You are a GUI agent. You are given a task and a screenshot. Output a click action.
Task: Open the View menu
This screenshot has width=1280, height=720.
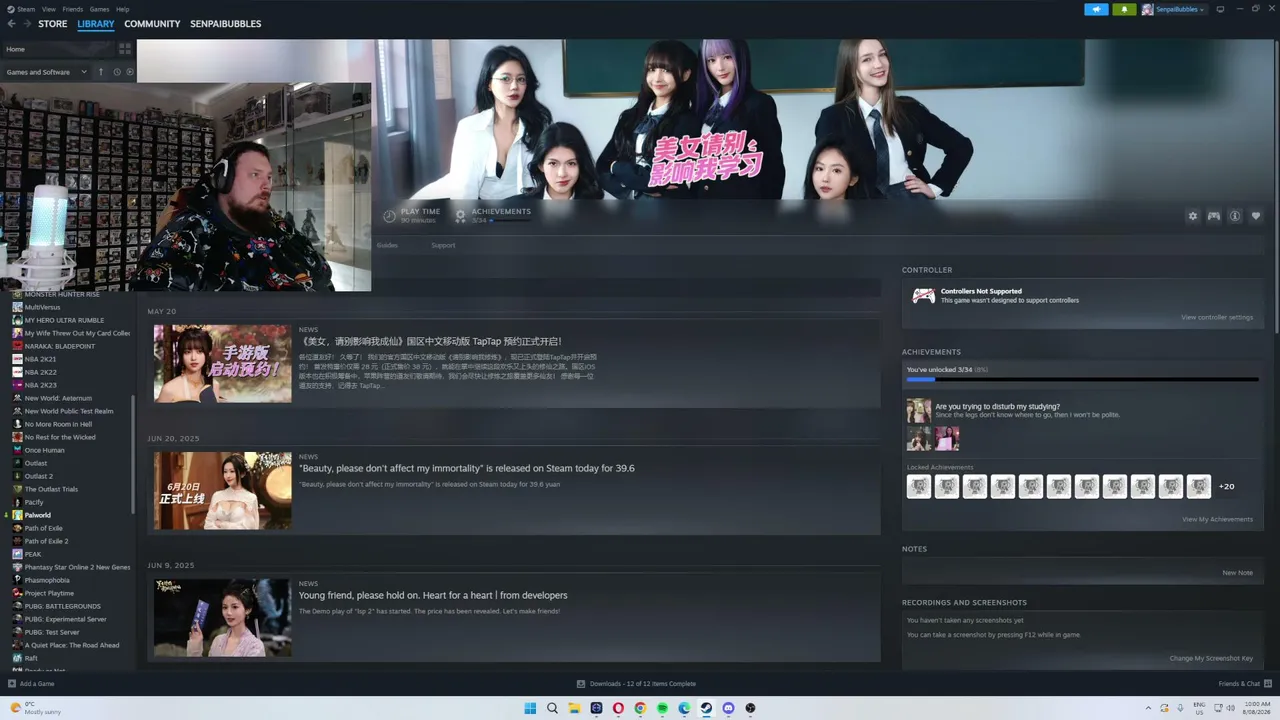pos(48,9)
